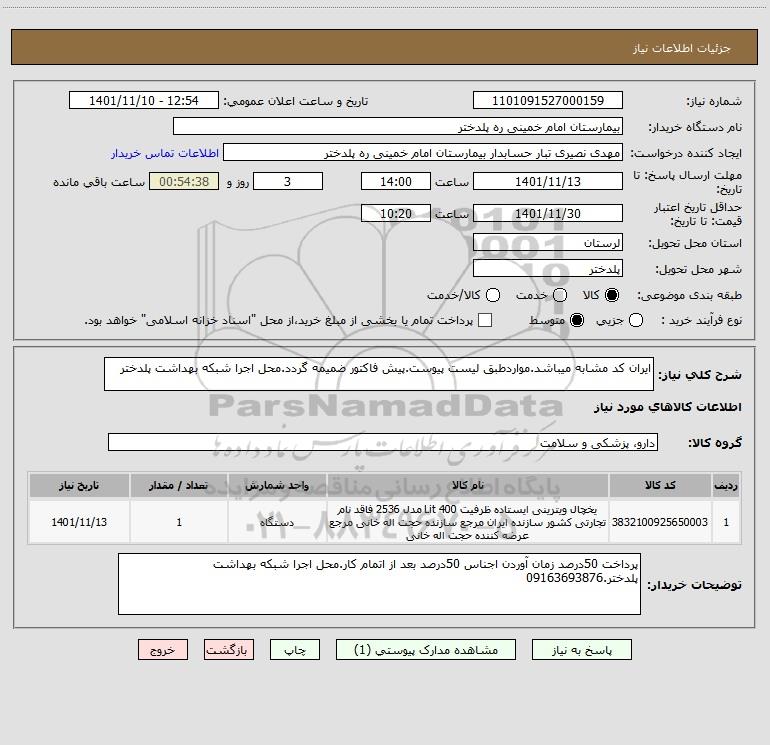Click delivery city field پلدختر

pos(548,269)
